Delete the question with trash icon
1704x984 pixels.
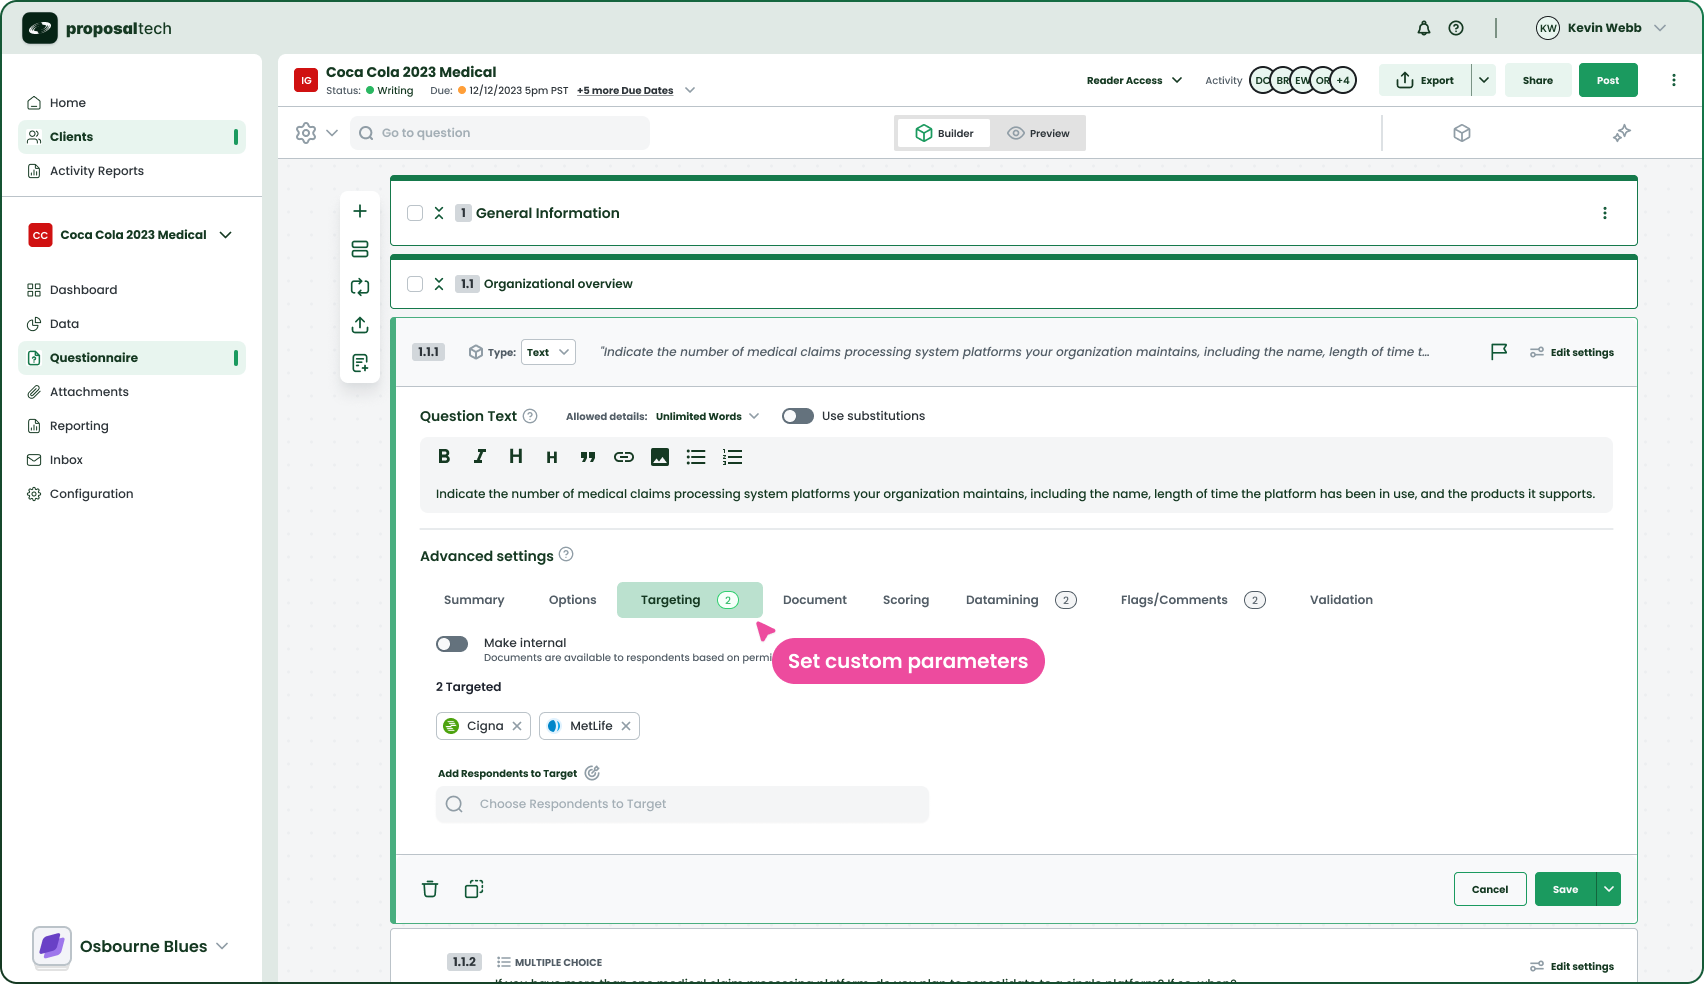click(430, 889)
